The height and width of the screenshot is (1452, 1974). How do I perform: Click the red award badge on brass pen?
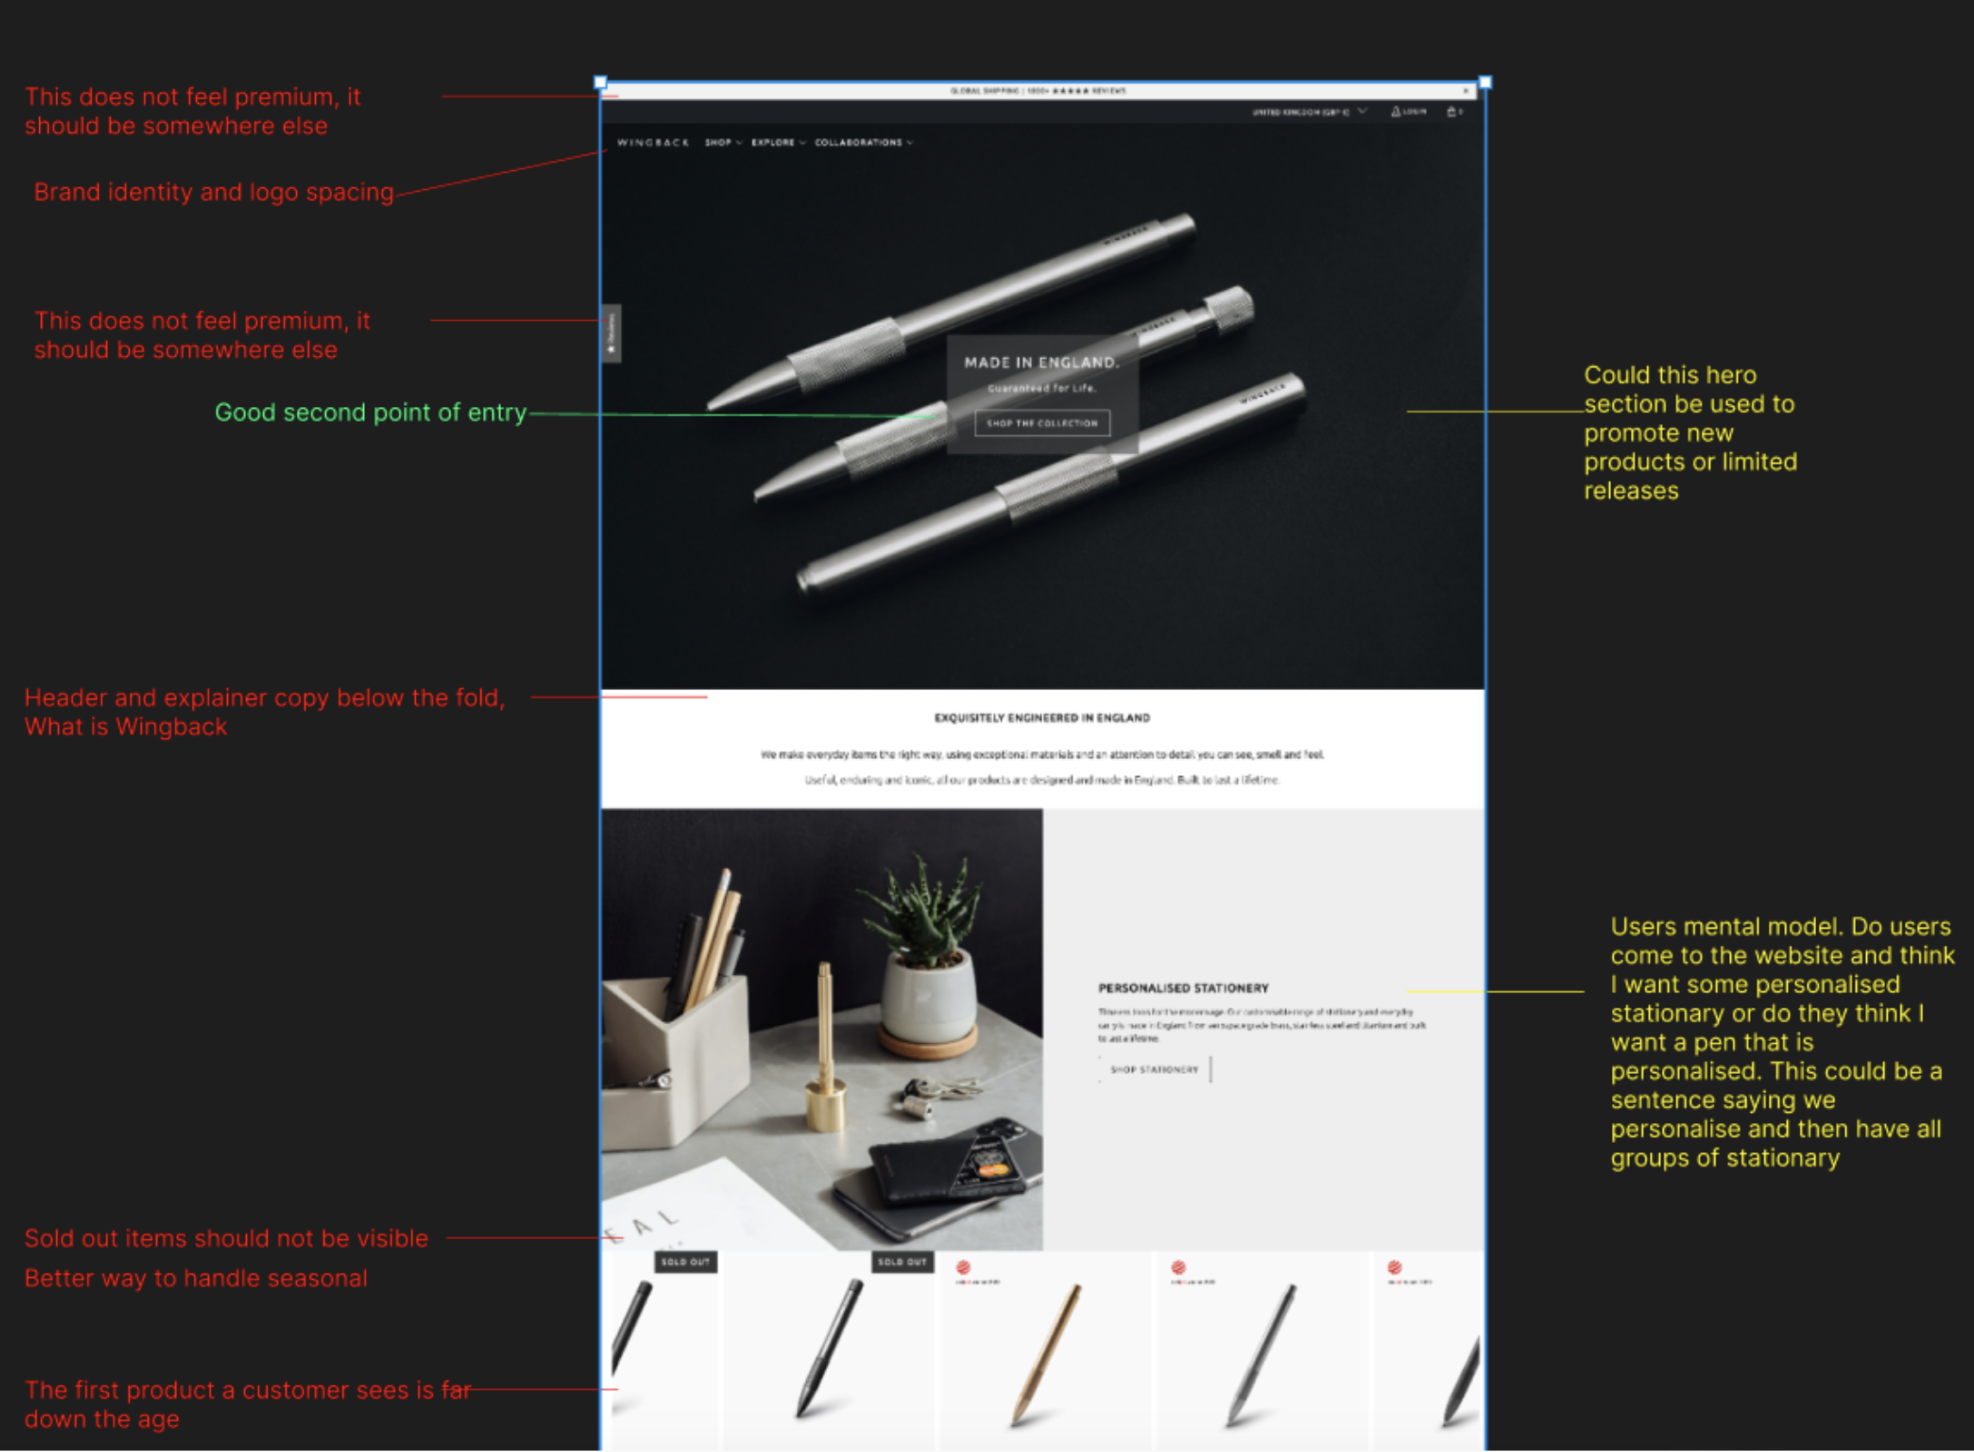tap(963, 1268)
